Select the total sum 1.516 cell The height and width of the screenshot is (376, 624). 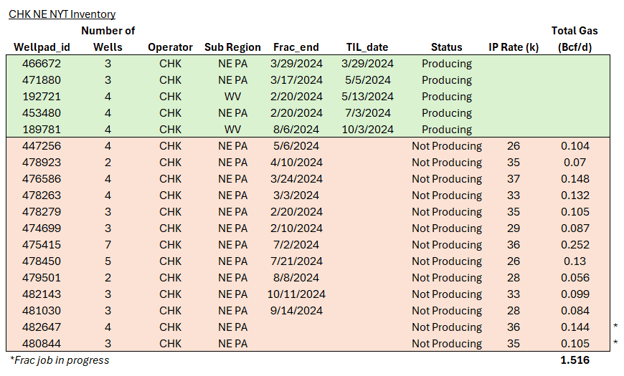575,360
